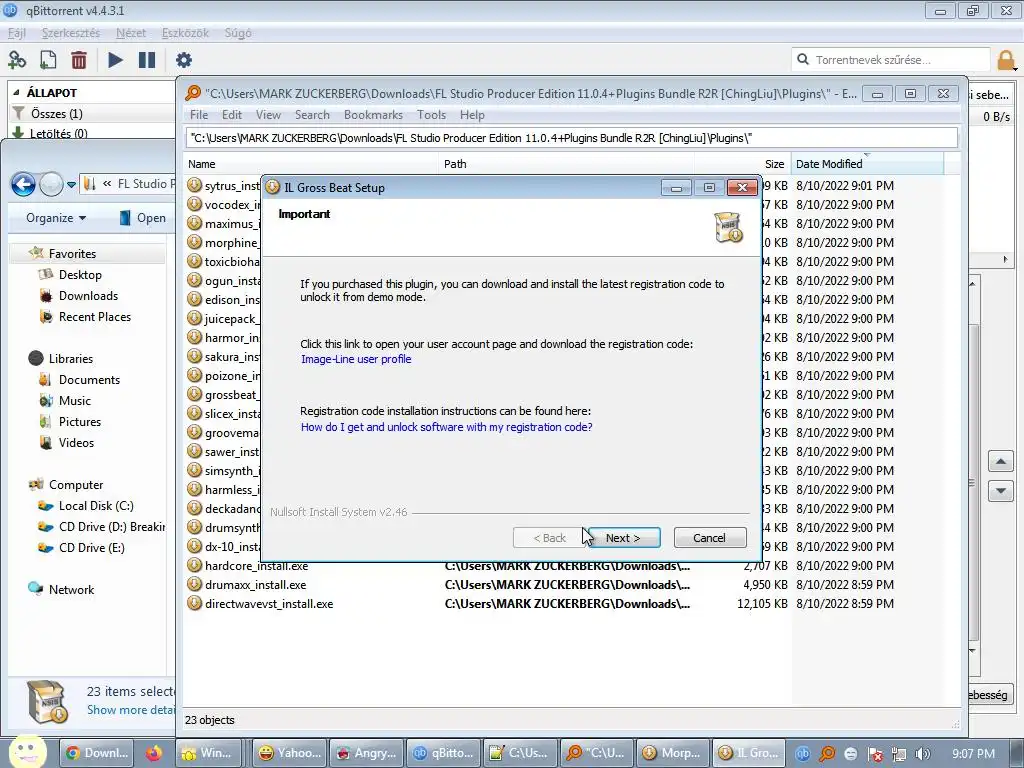Open Recent Places in Explorer sidebar
The image size is (1024, 768).
click(x=95, y=317)
